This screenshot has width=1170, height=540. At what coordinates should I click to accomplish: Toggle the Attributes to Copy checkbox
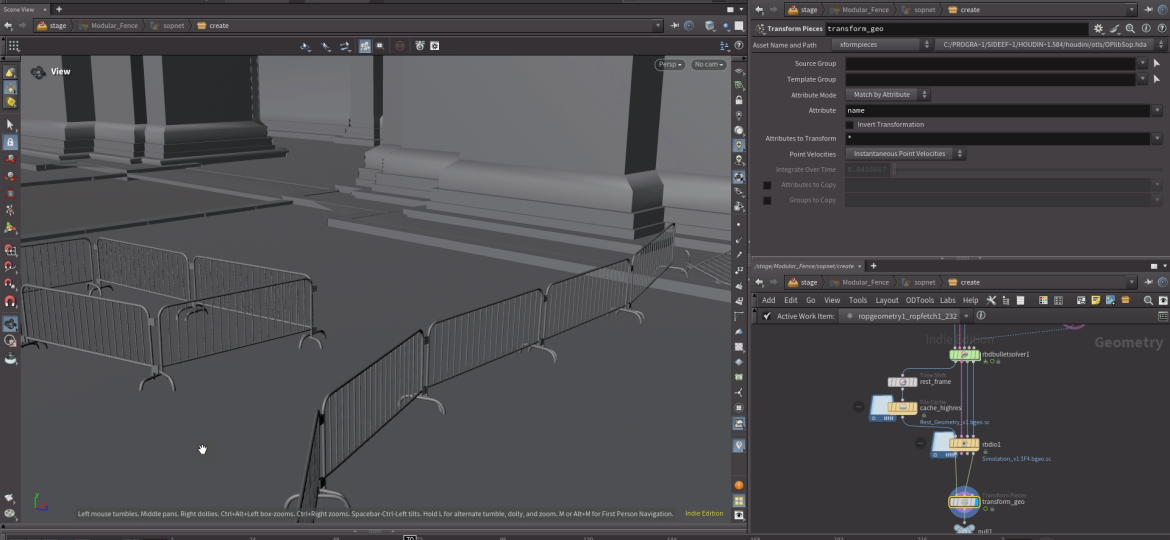(767, 185)
